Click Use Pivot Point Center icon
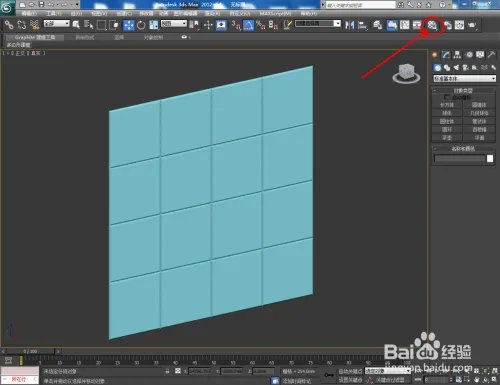500x385 pixels. (194, 25)
